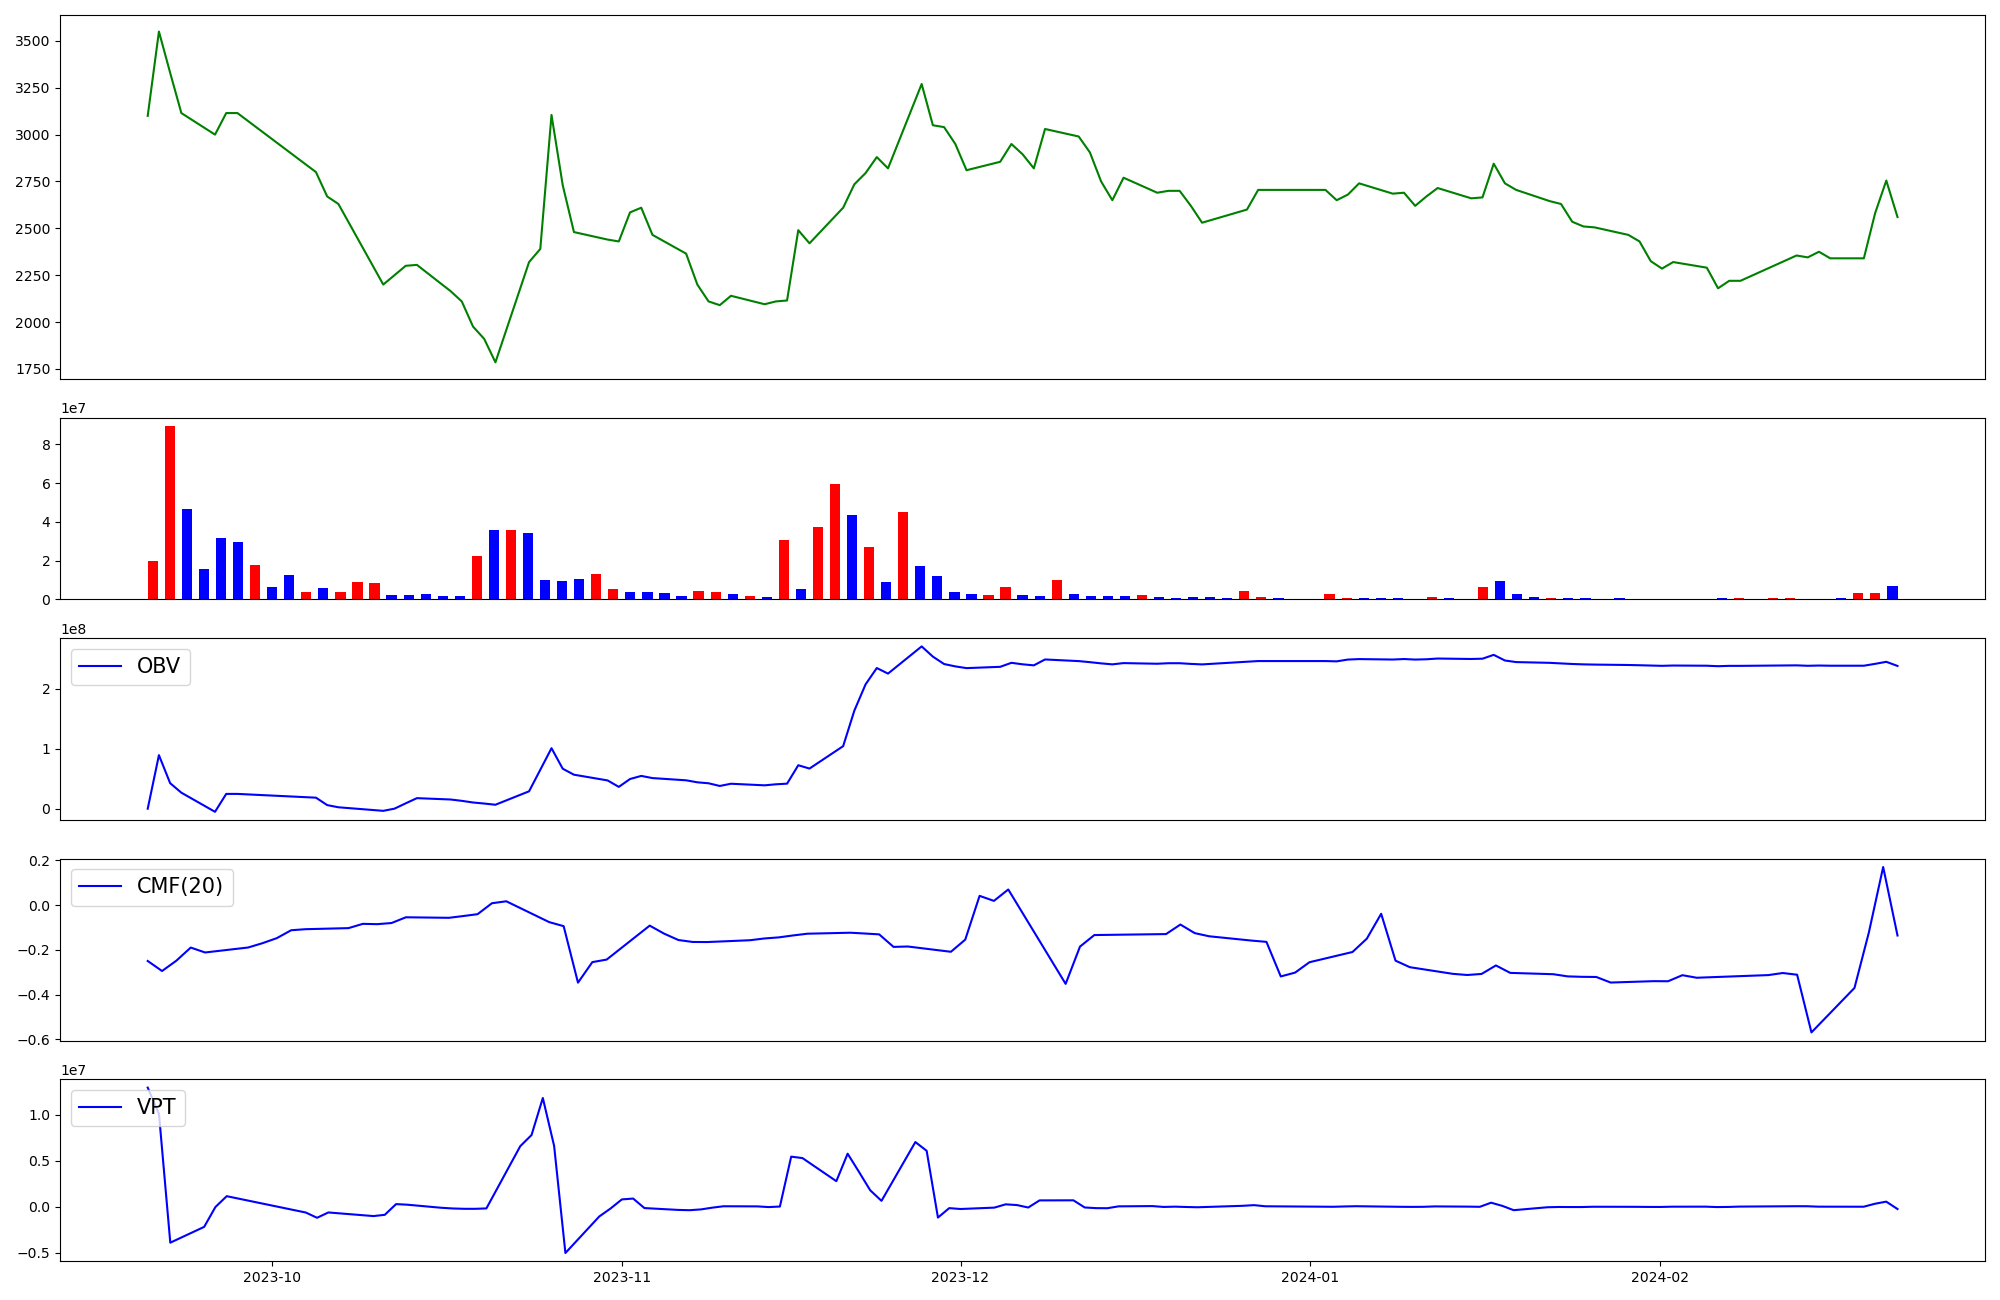Click the 1750 price axis tick label
The width and height of the screenshot is (2000, 1300).
point(33,369)
